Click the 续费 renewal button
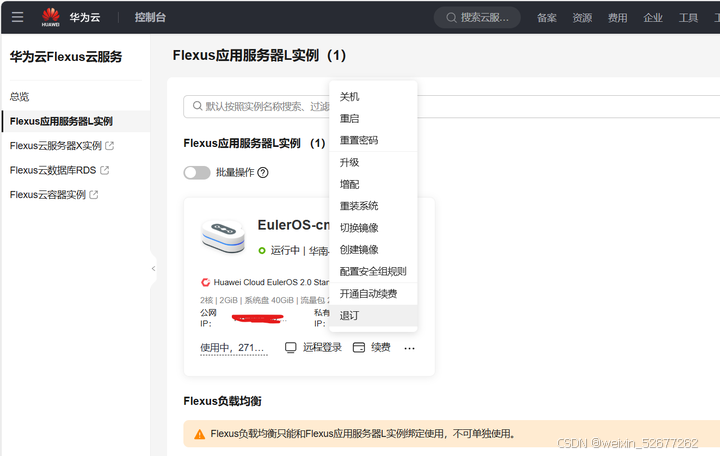 [x=380, y=347]
